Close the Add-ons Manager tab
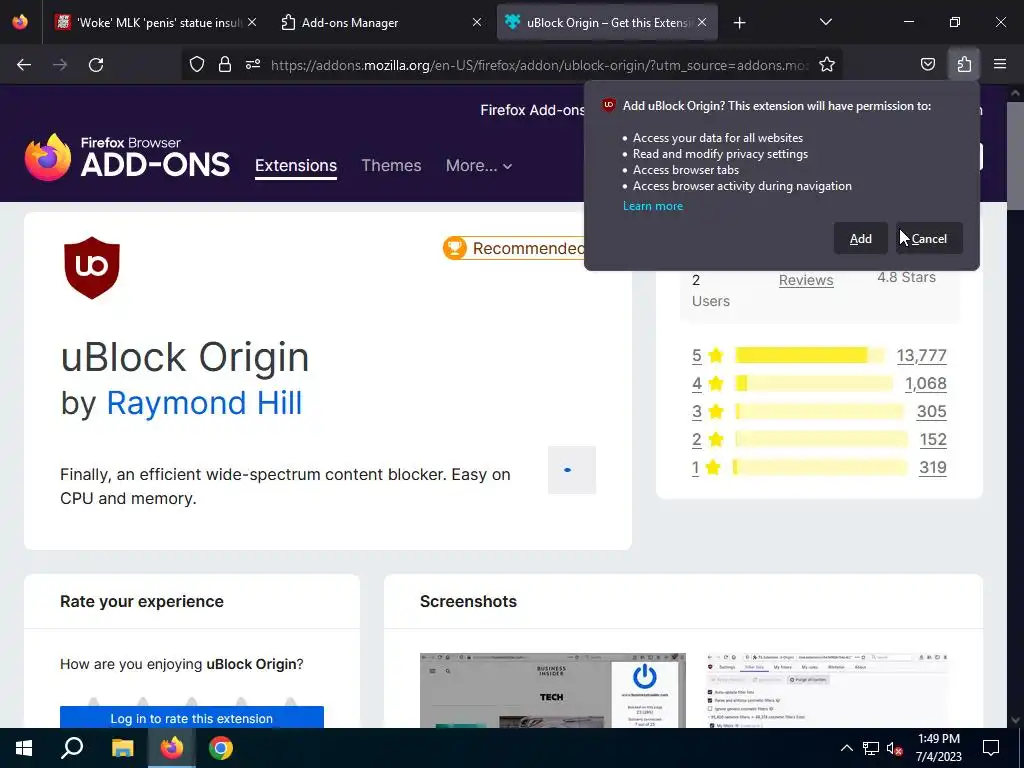 (x=477, y=23)
